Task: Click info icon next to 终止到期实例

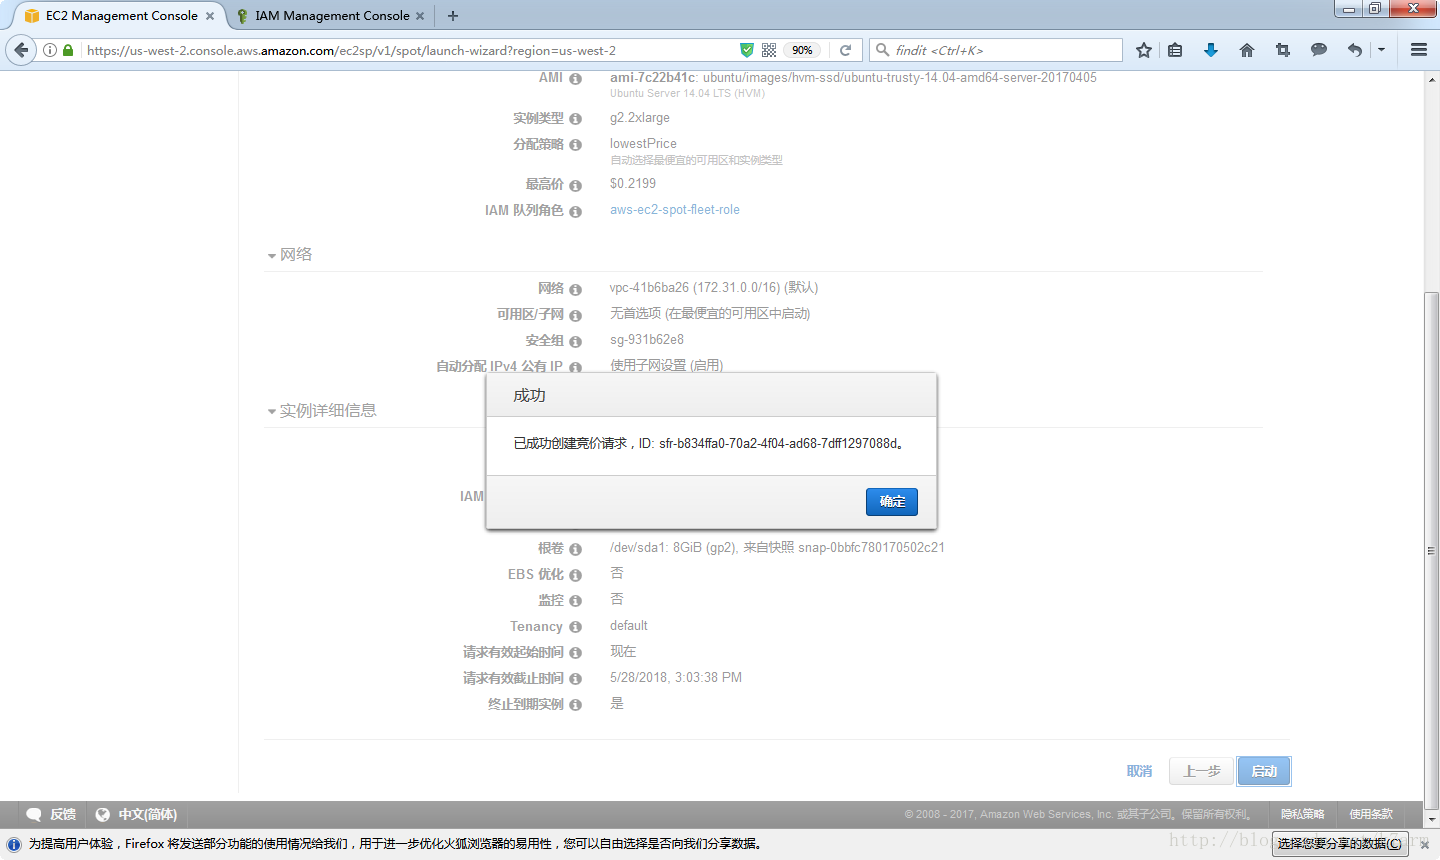Action: coord(575,705)
